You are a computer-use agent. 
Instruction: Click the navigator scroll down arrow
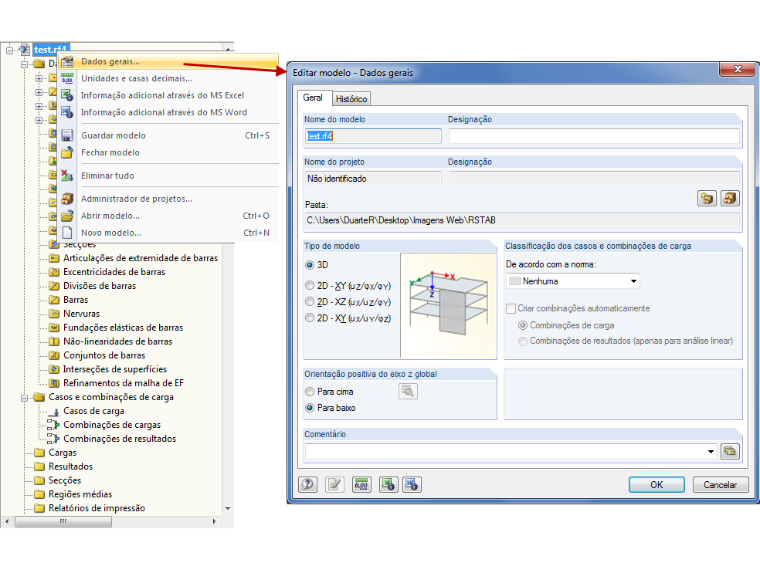click(228, 508)
